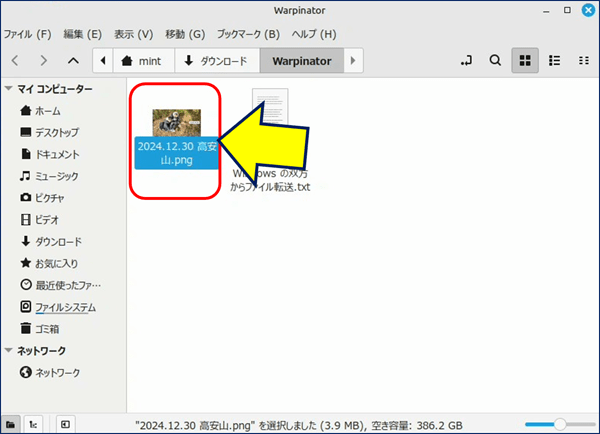This screenshot has width=600, height=434.
Task: Select ホーム in the sidebar
Action: [x=48, y=111]
